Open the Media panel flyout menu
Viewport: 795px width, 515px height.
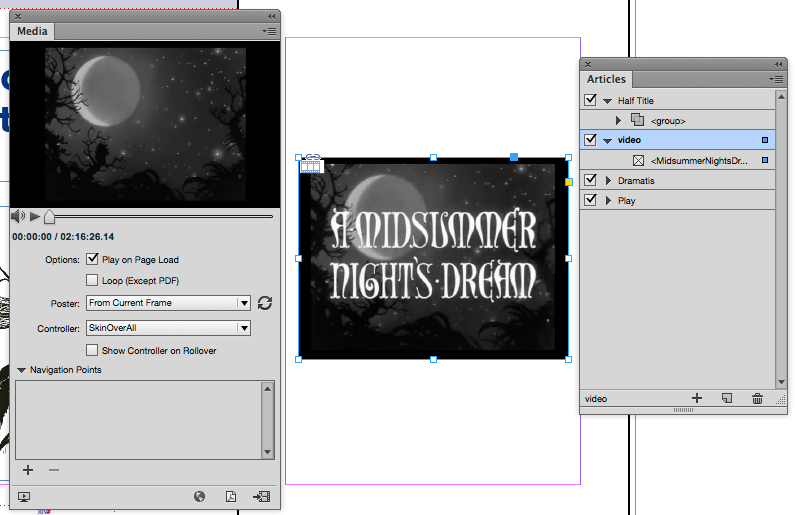[269, 31]
